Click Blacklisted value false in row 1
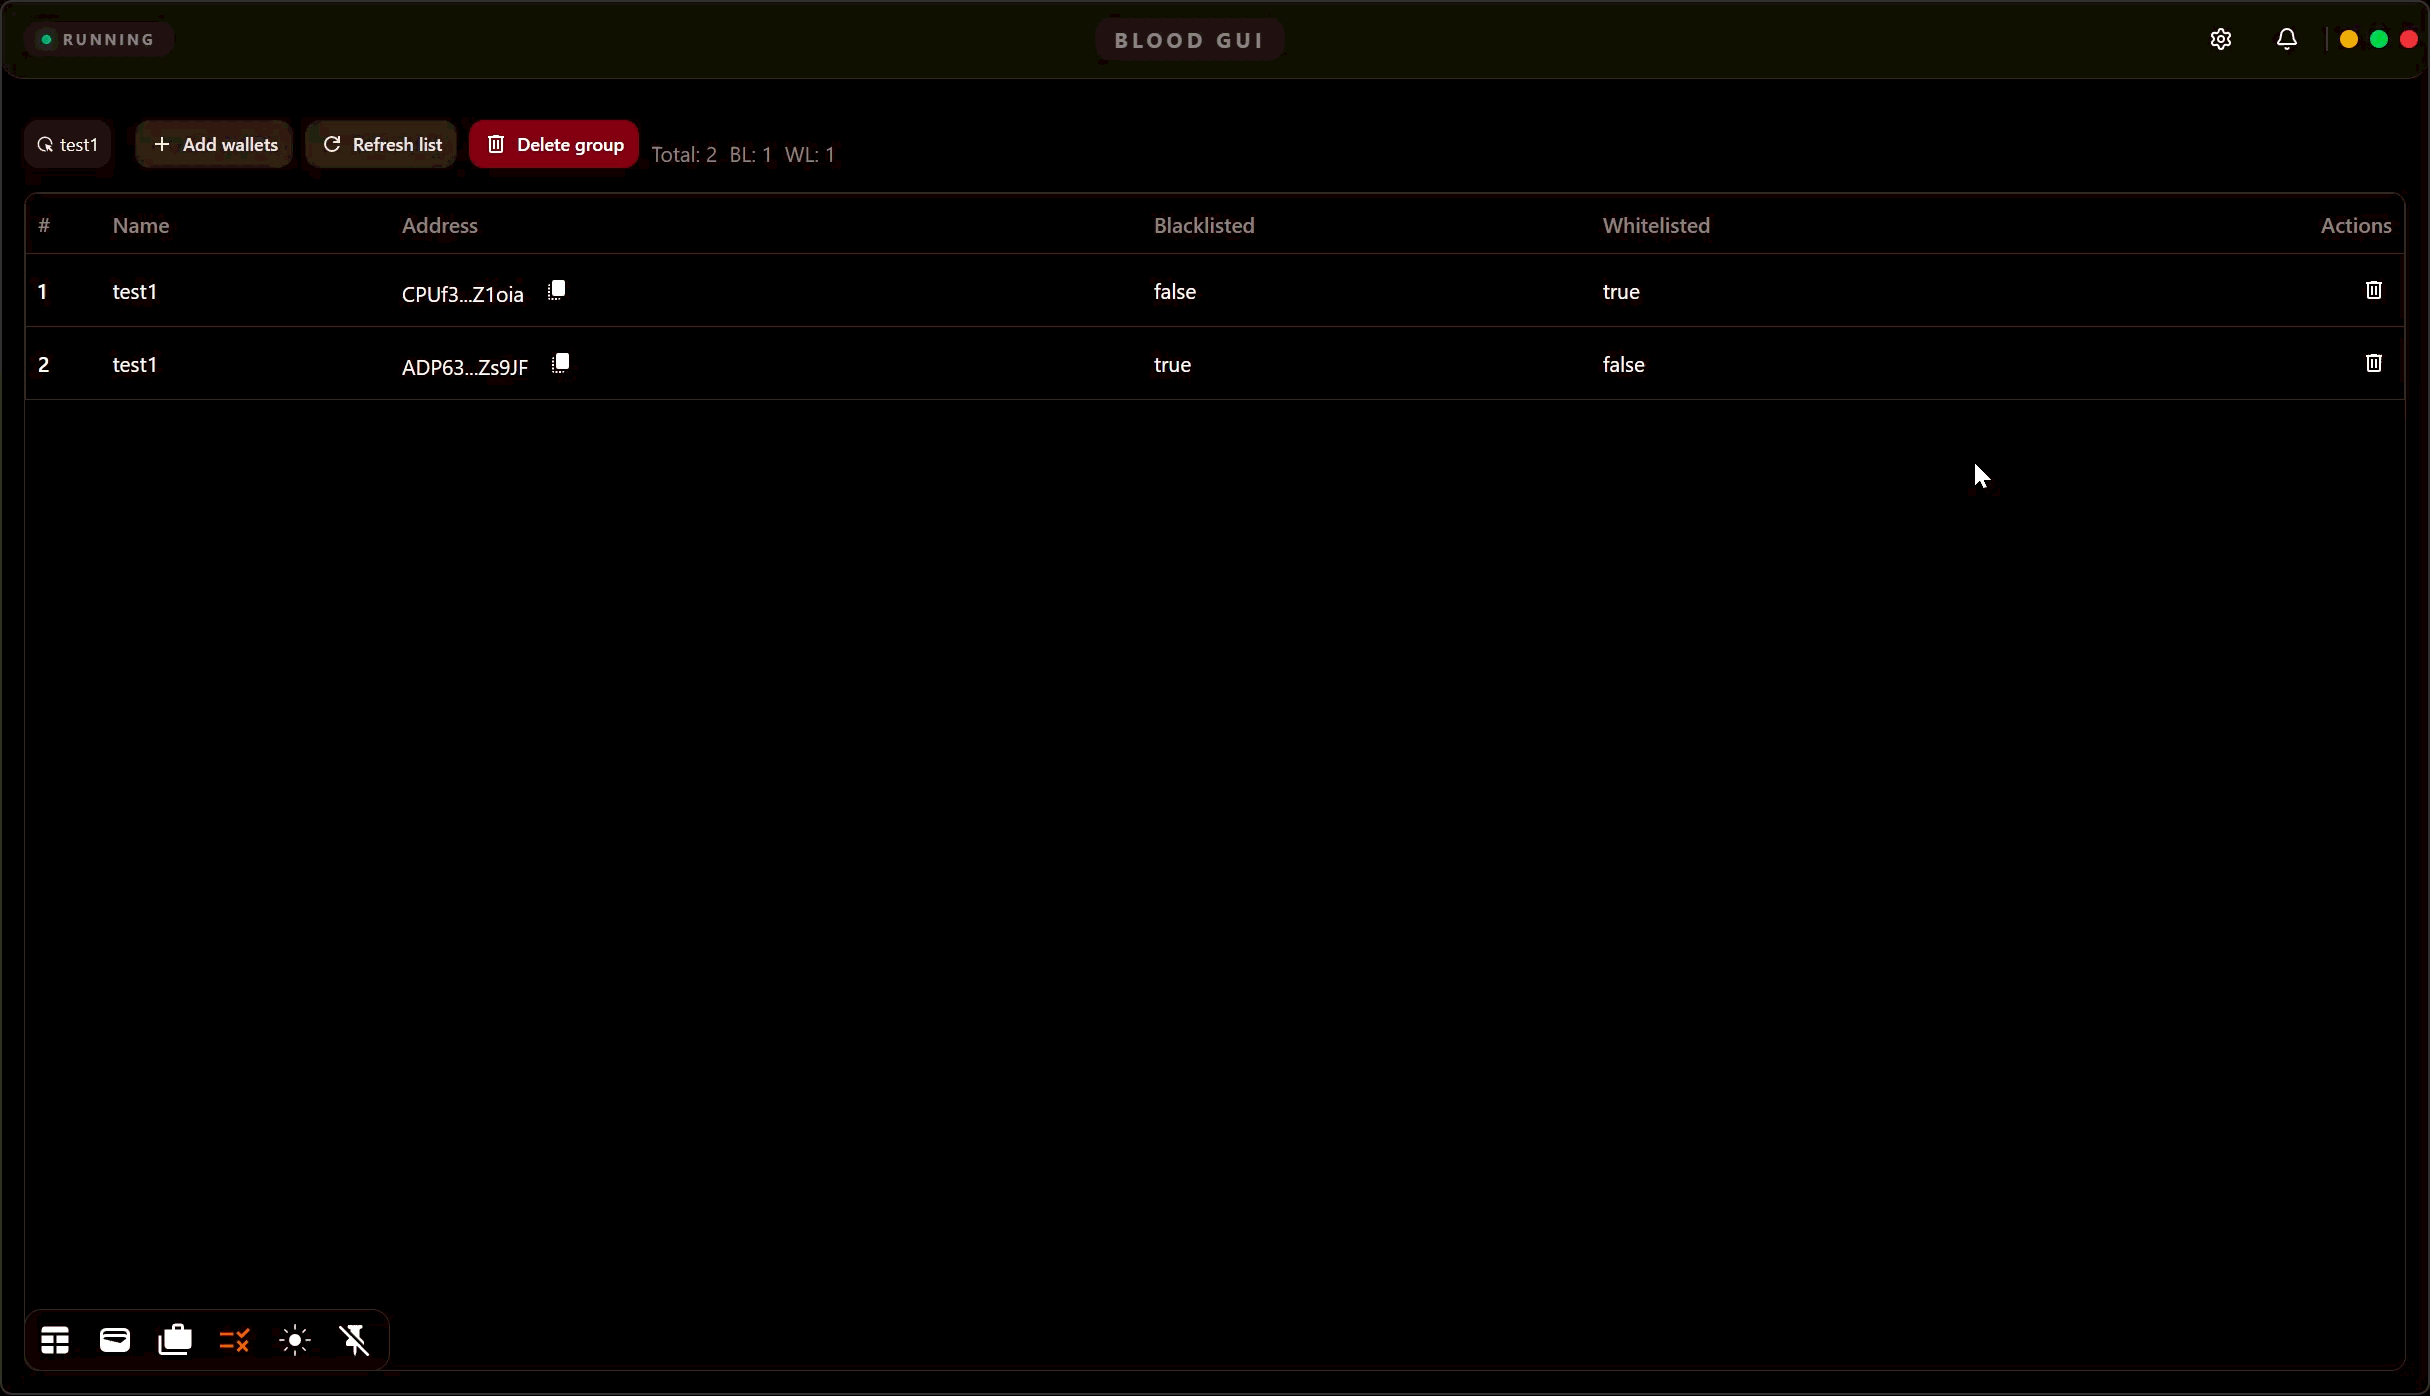 coord(1175,292)
